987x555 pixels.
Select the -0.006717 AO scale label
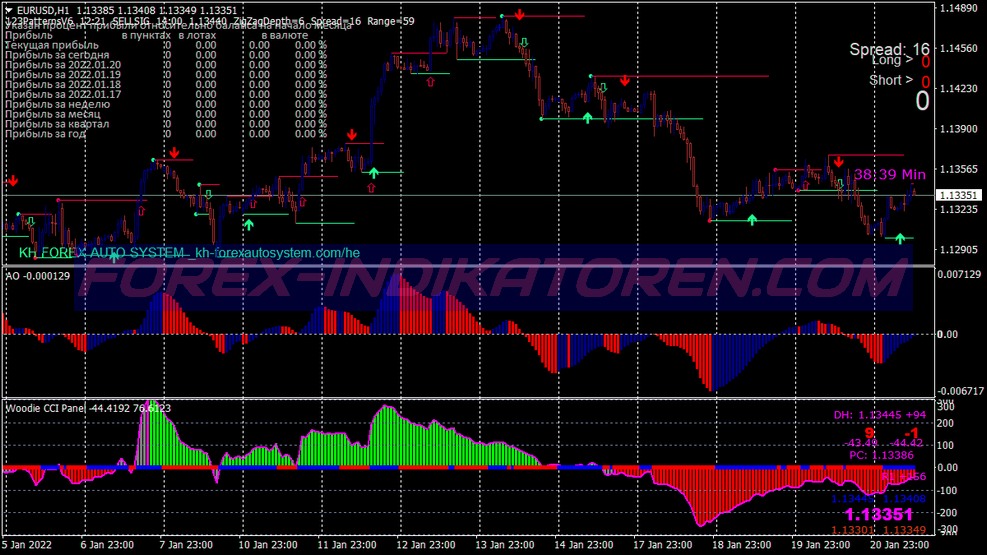(x=959, y=391)
